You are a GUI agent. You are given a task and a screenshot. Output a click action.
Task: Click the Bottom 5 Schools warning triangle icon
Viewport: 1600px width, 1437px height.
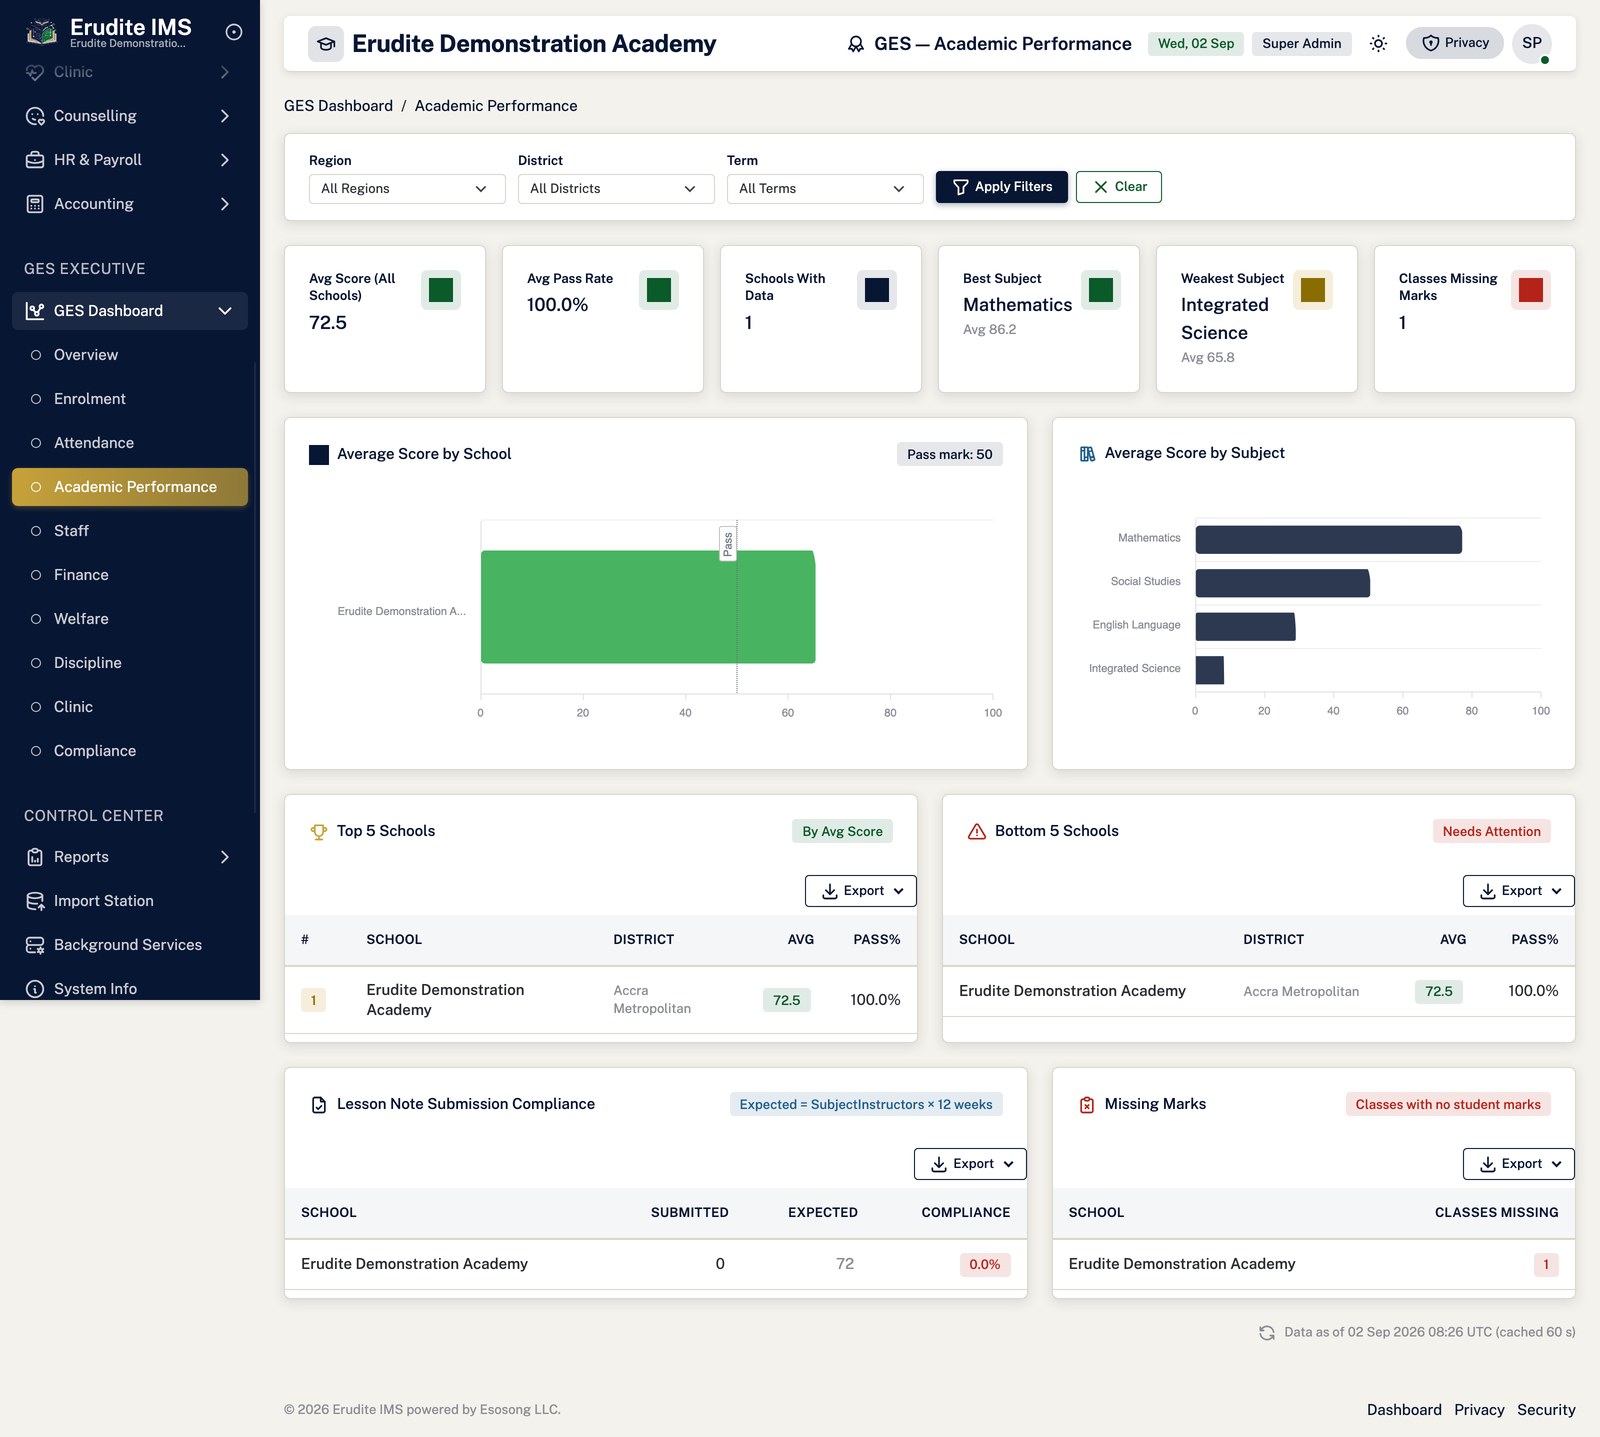click(977, 832)
